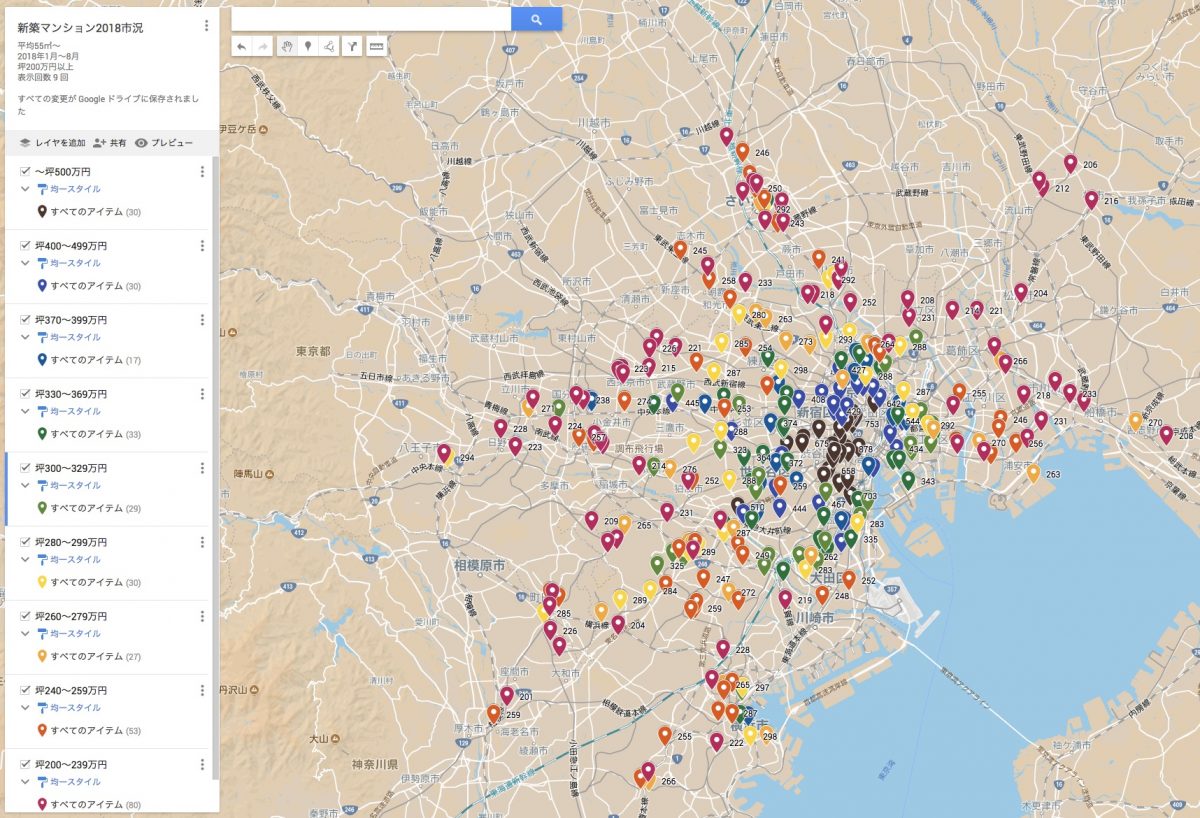Click the magenta map pin labeled 216
Screen dimensions: 1200x818
coord(1091,199)
